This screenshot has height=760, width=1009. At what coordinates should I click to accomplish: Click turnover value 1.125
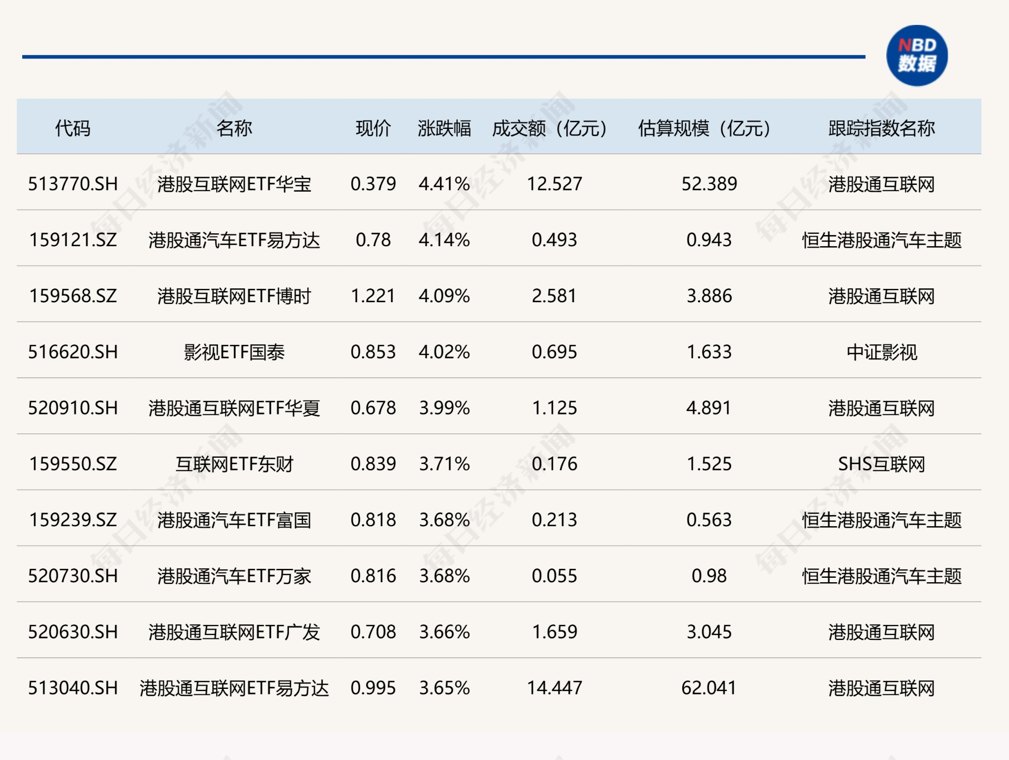coord(555,408)
